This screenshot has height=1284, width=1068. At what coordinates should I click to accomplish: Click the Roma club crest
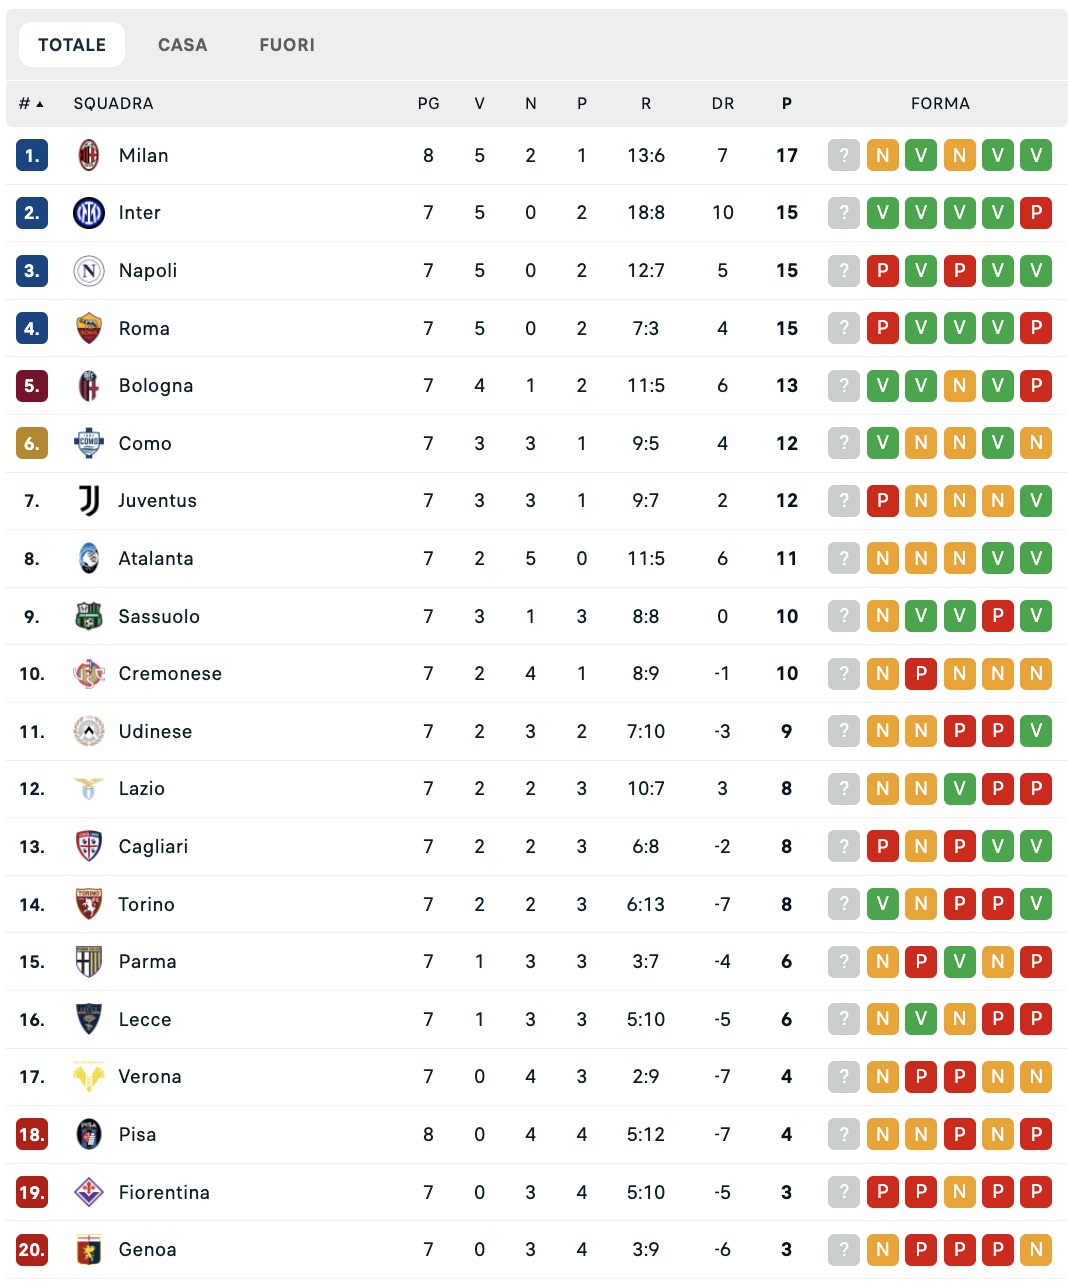[x=89, y=328]
